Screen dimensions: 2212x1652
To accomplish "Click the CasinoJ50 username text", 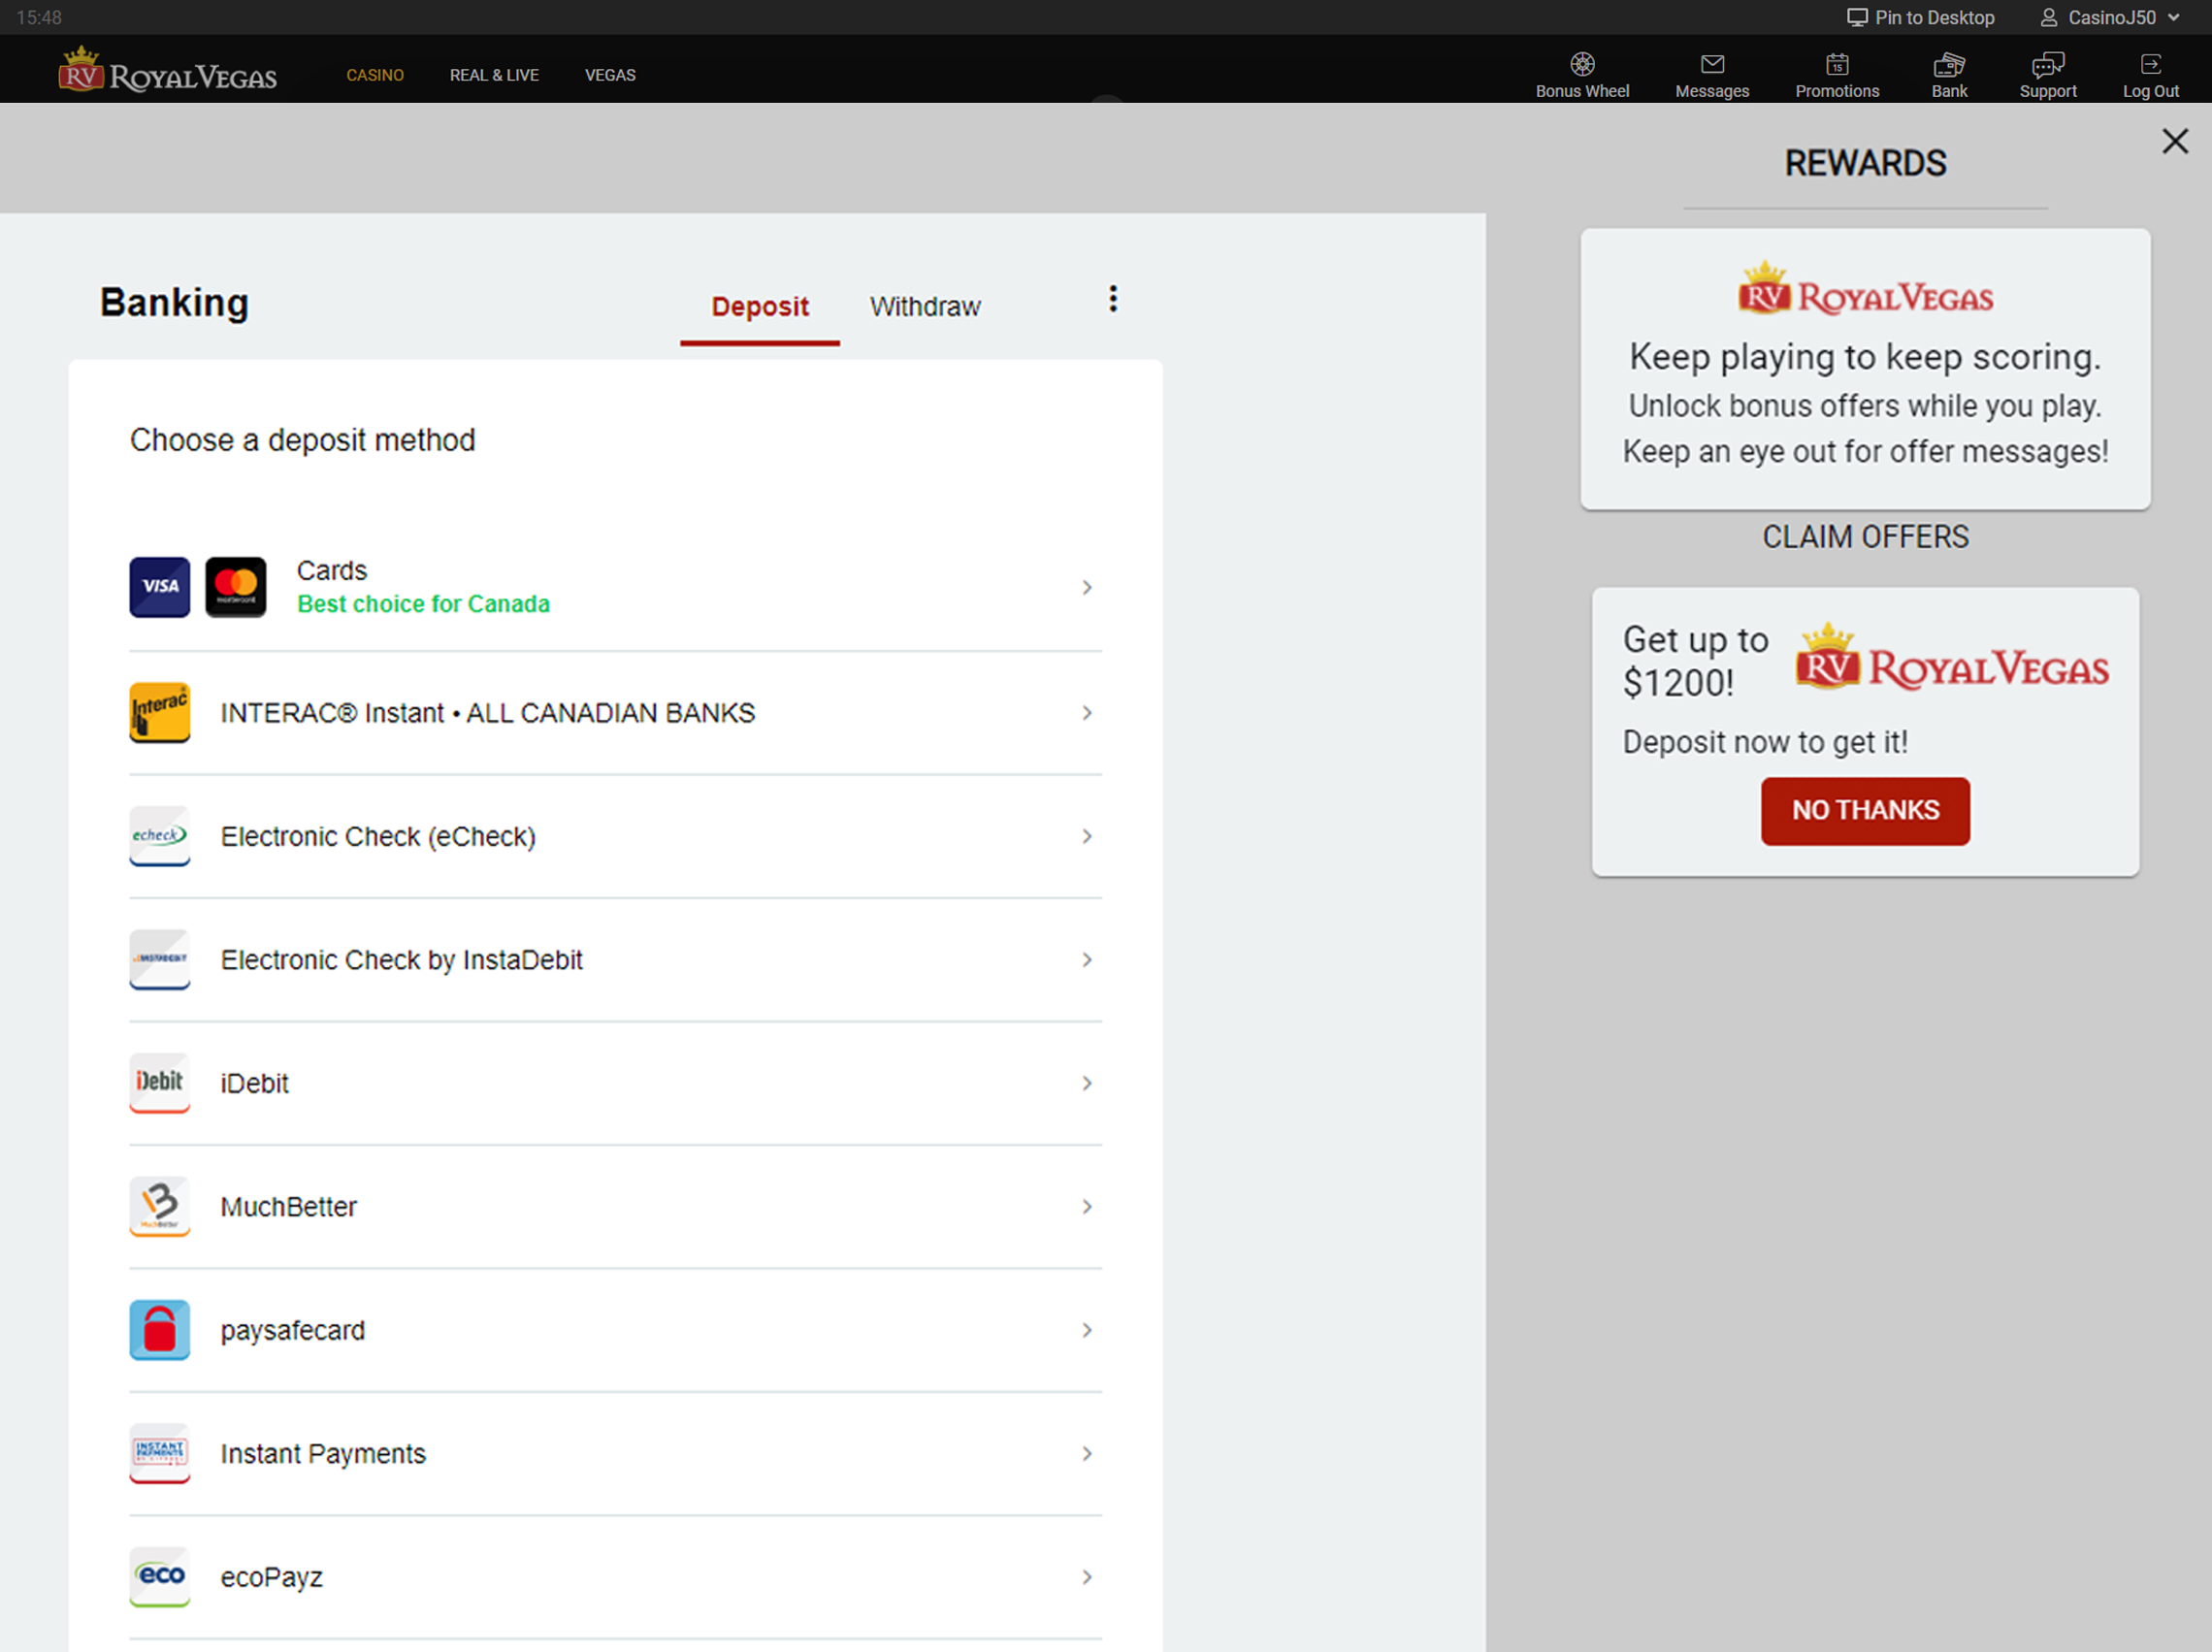I will point(2111,17).
